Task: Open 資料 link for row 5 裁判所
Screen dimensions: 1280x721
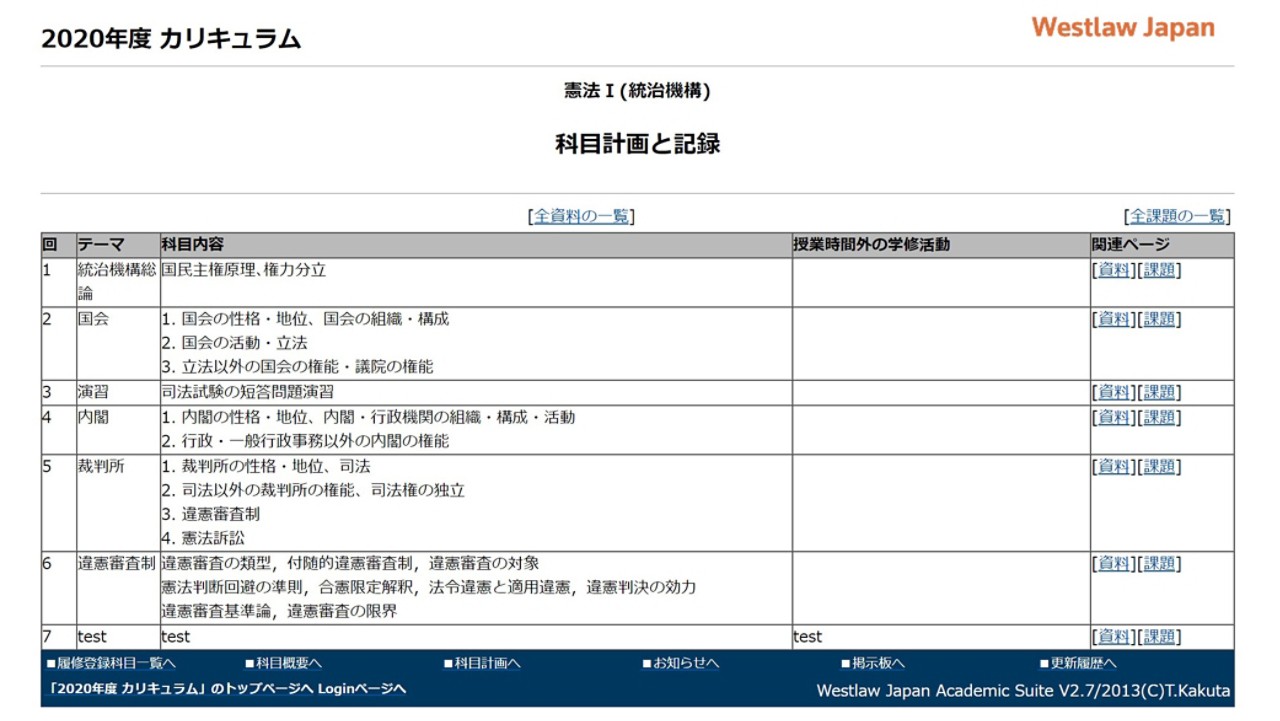Action: [x=1113, y=464]
